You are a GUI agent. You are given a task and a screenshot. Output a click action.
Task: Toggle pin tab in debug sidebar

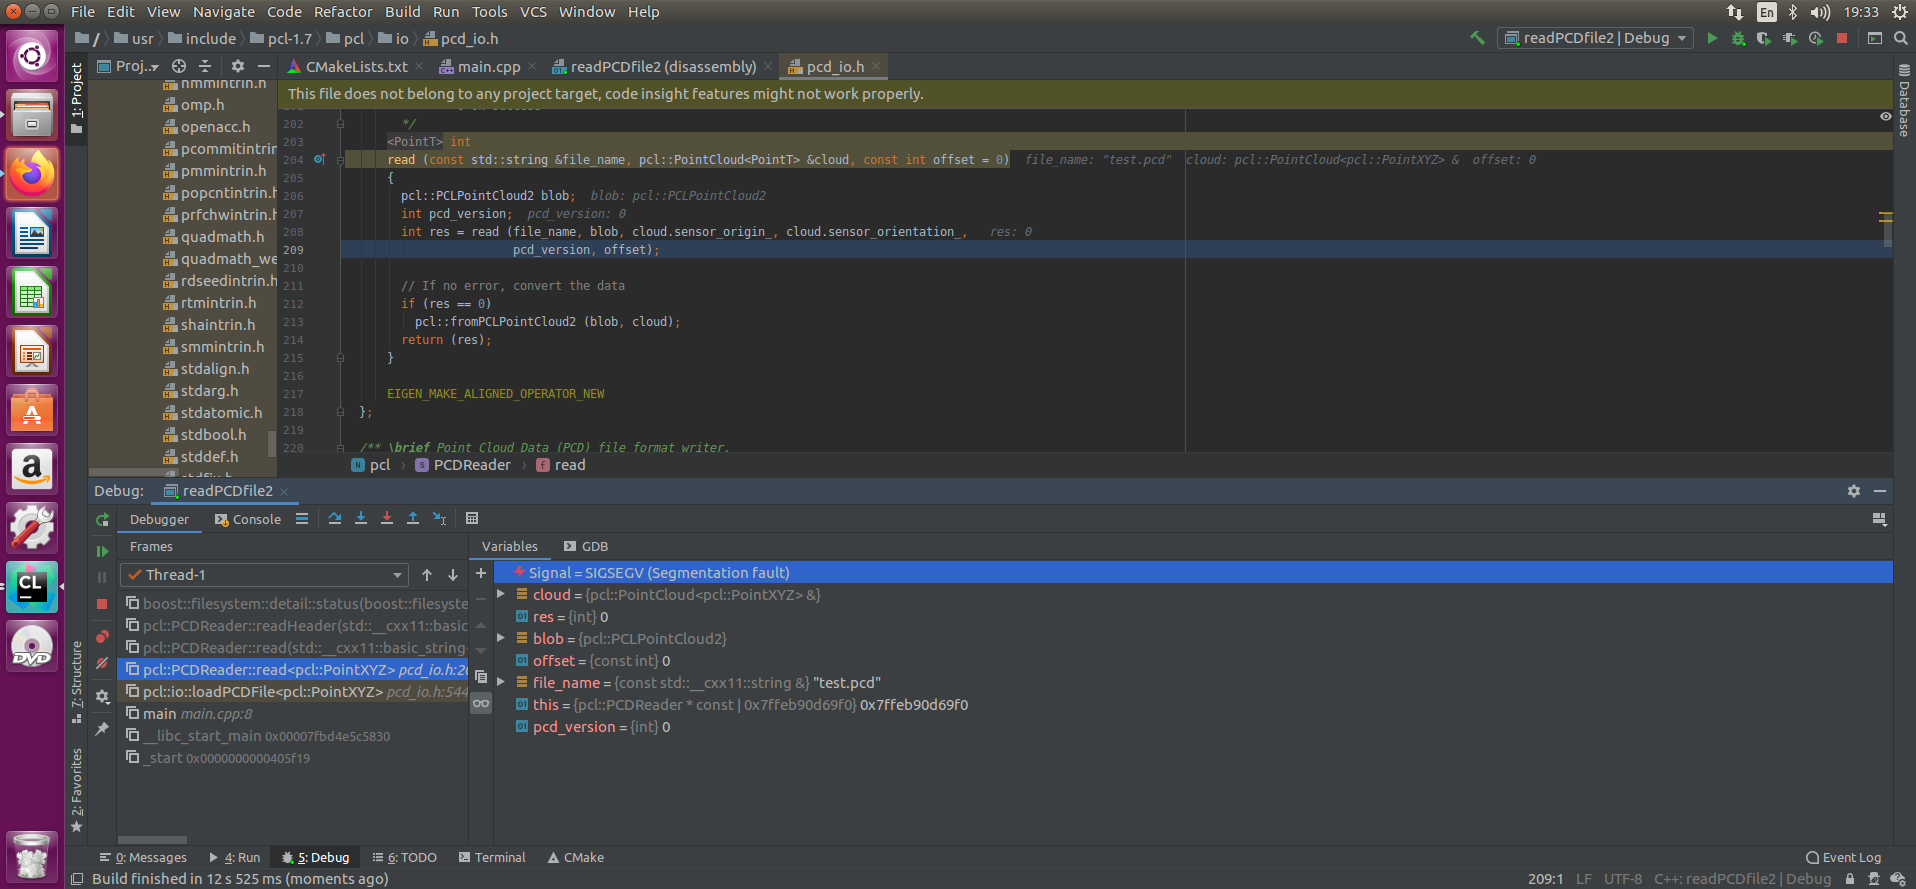tap(102, 729)
